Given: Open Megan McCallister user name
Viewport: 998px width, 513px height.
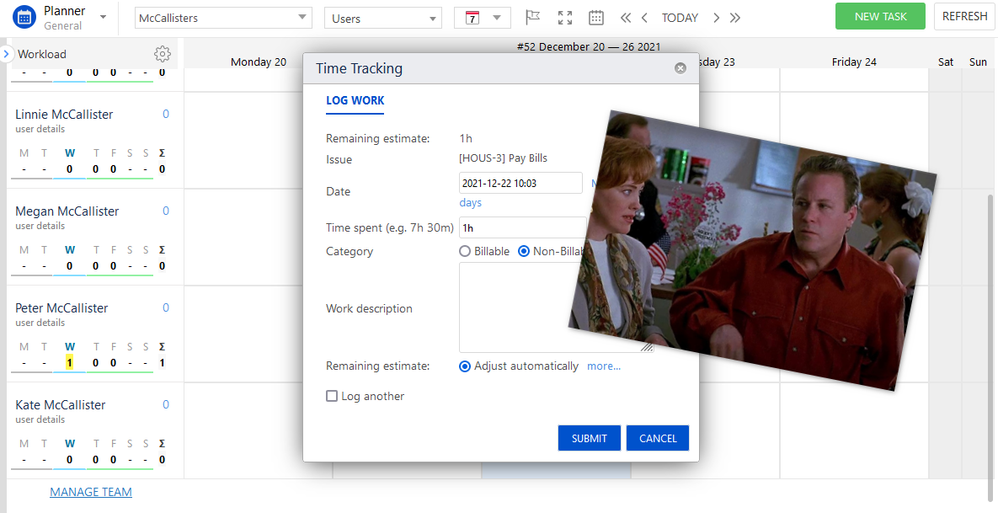Looking at the screenshot, I should 67,211.
